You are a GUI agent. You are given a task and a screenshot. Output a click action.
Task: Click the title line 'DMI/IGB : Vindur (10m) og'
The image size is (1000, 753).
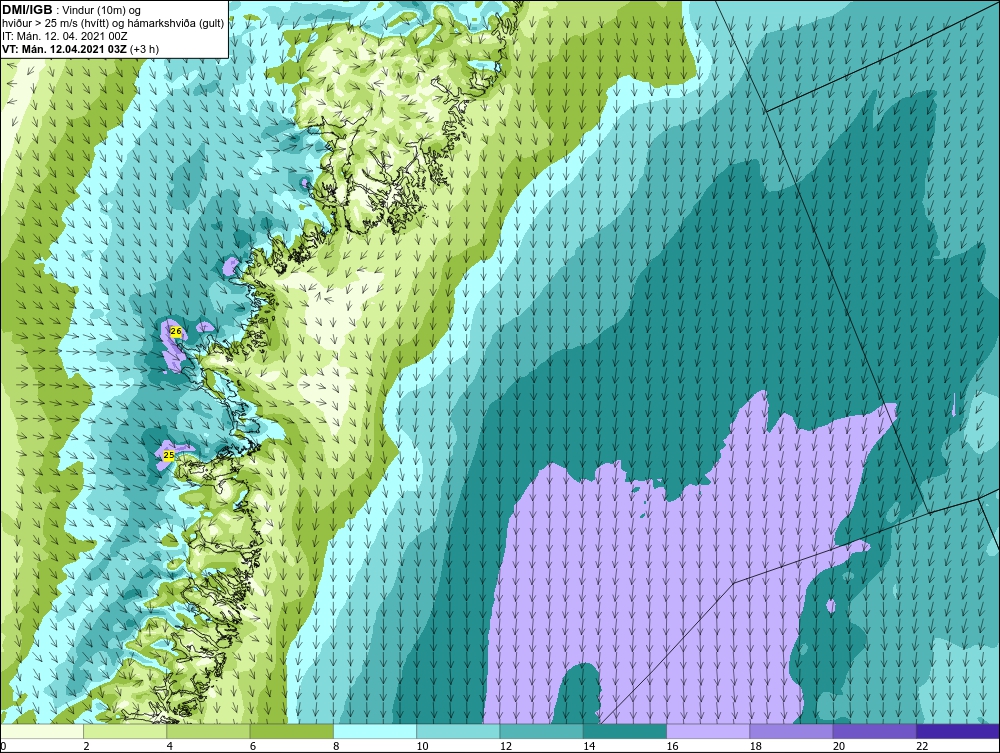point(72,10)
